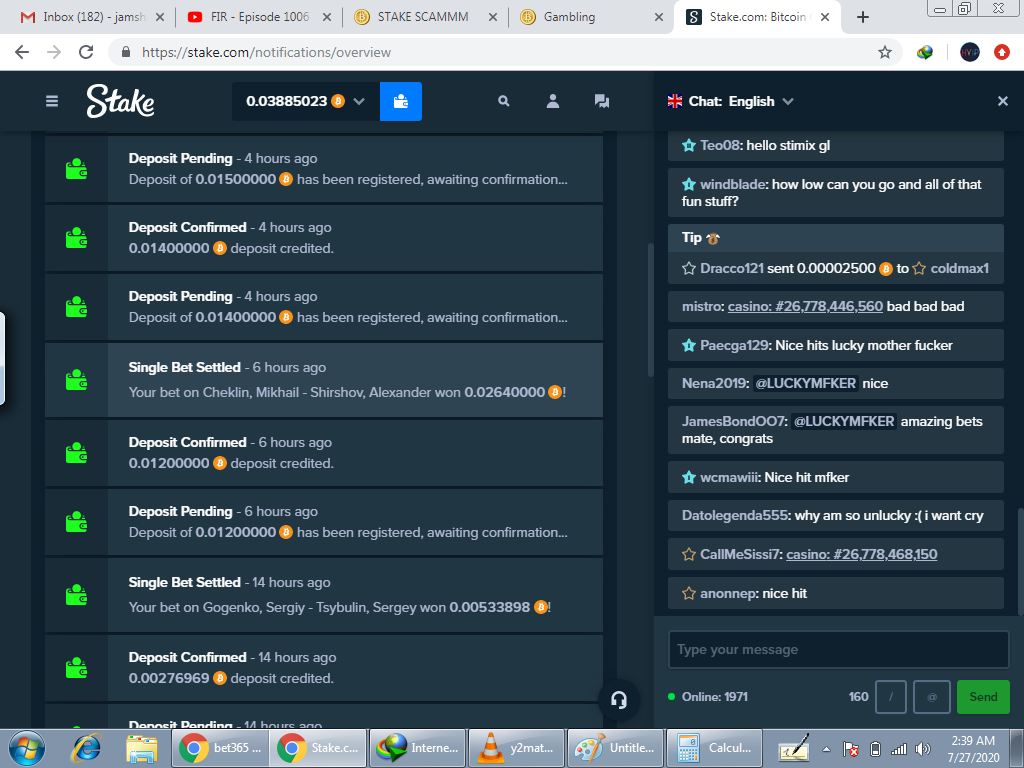Viewport: 1024px width, 768px height.
Task: Open the Single Bet Settled 6 hours ago notification
Action: (323, 380)
